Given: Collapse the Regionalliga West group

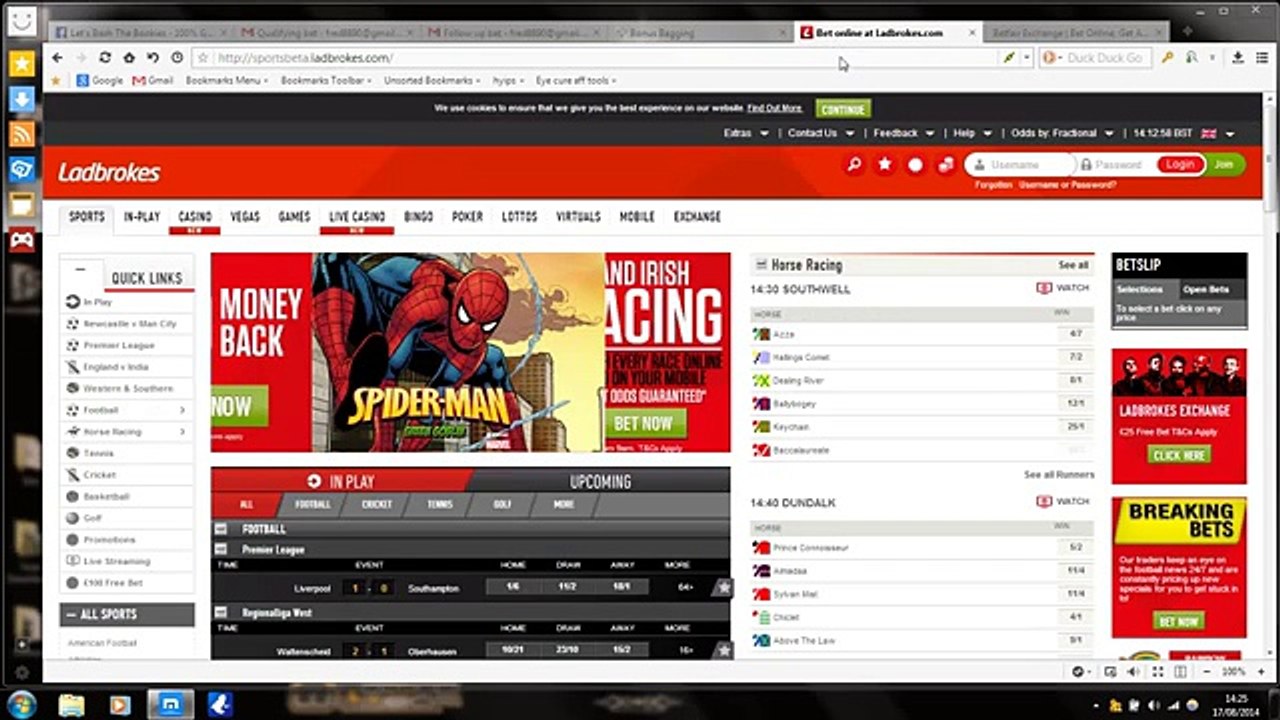Looking at the screenshot, I should 221,612.
